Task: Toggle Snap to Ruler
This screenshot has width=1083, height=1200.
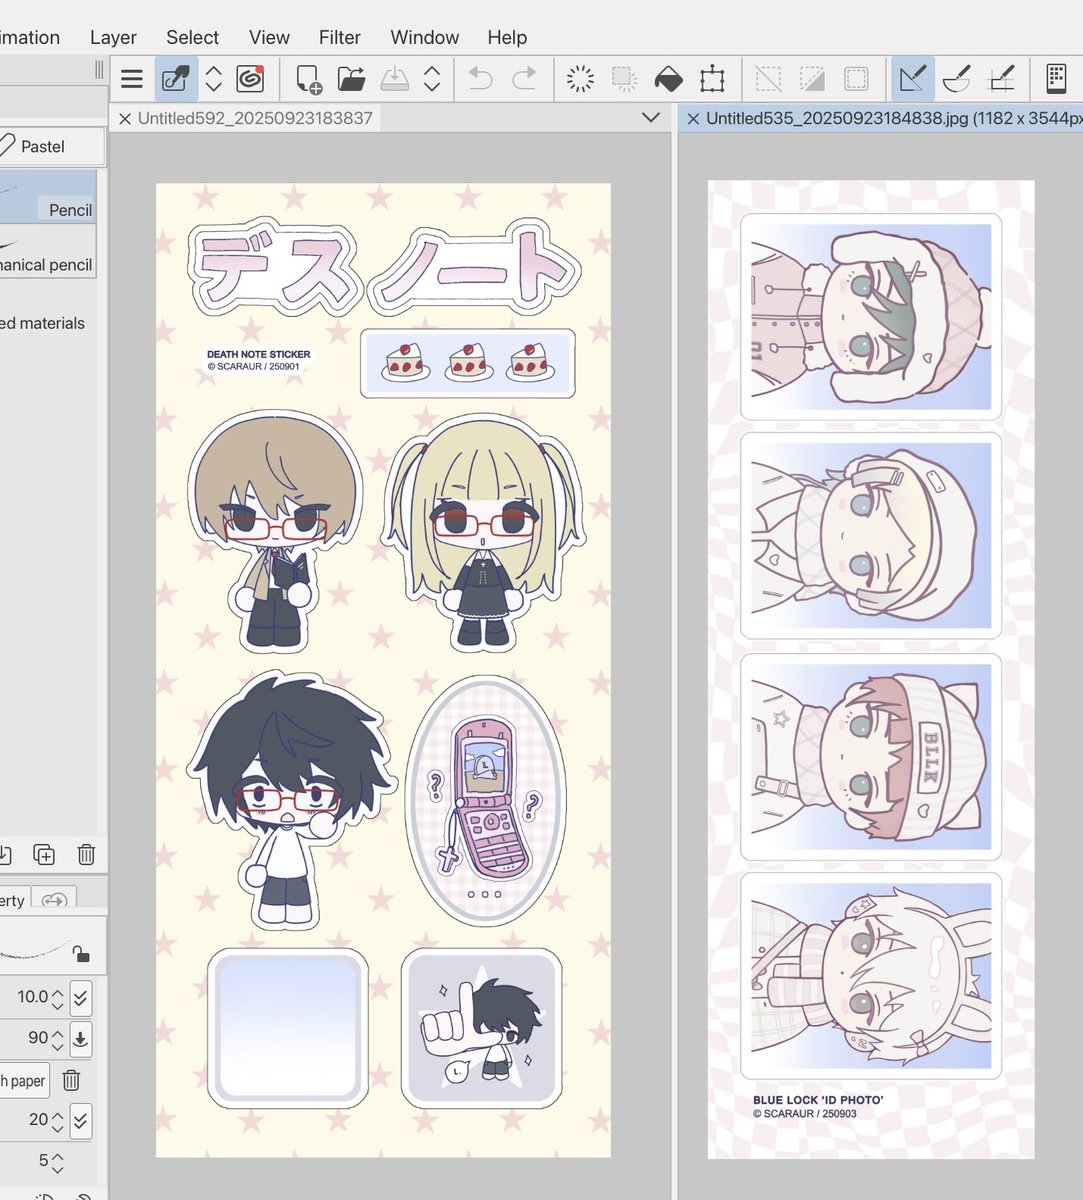Action: tap(912, 79)
